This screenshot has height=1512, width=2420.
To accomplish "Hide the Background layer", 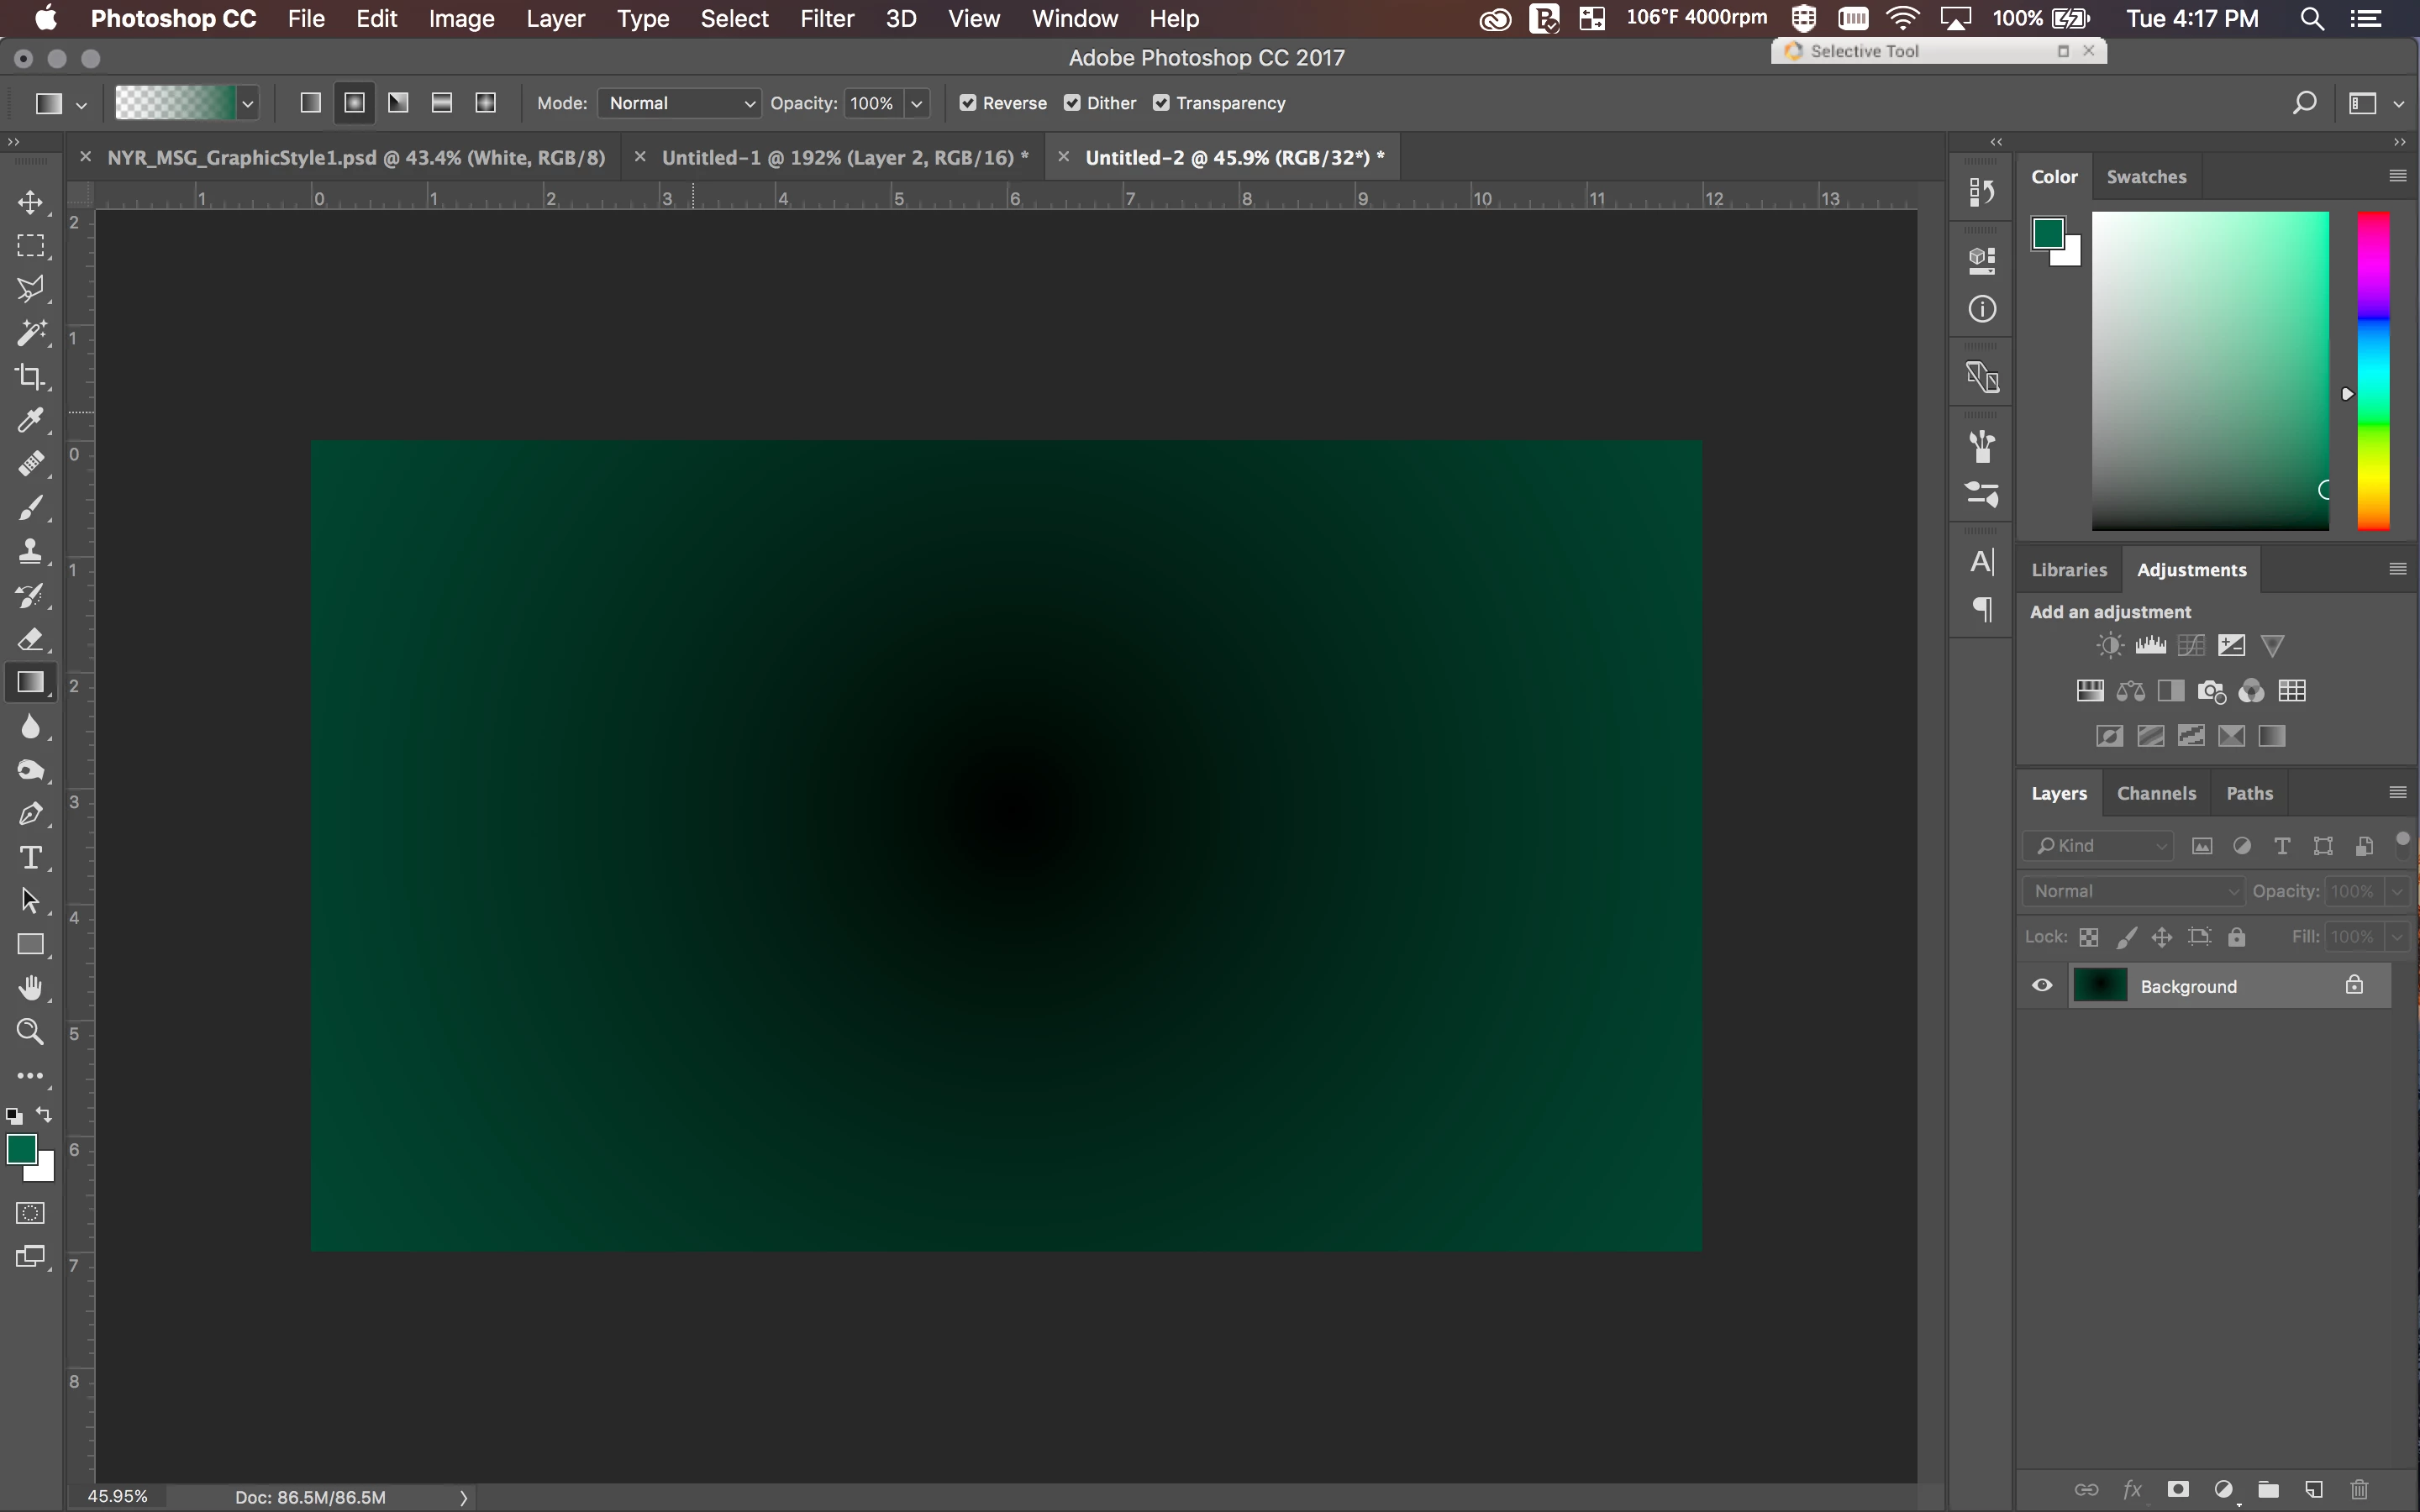I will (x=2042, y=986).
